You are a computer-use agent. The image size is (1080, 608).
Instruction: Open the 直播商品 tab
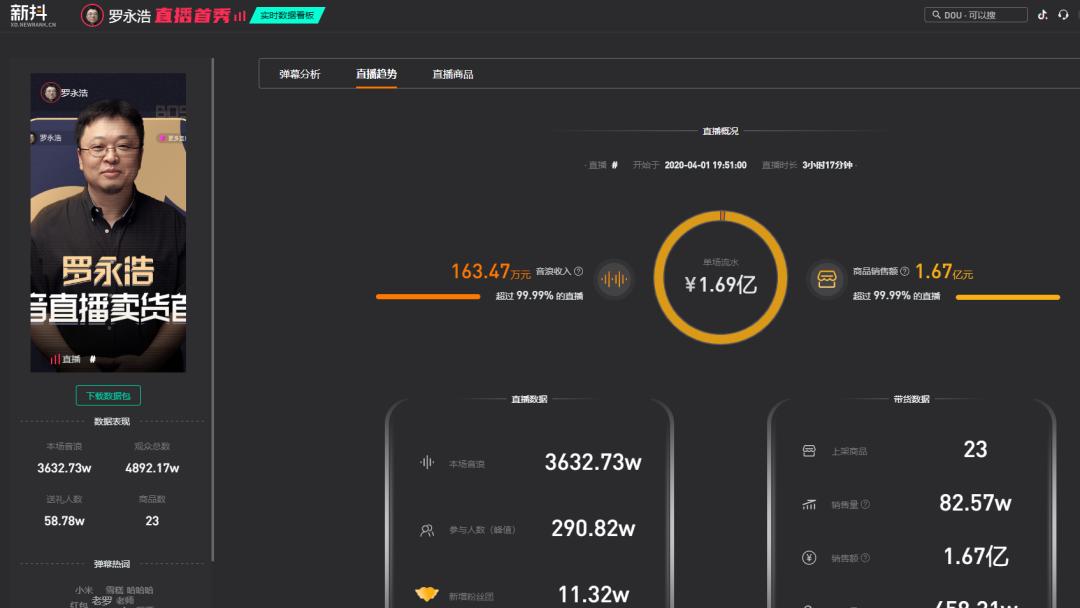(x=453, y=74)
